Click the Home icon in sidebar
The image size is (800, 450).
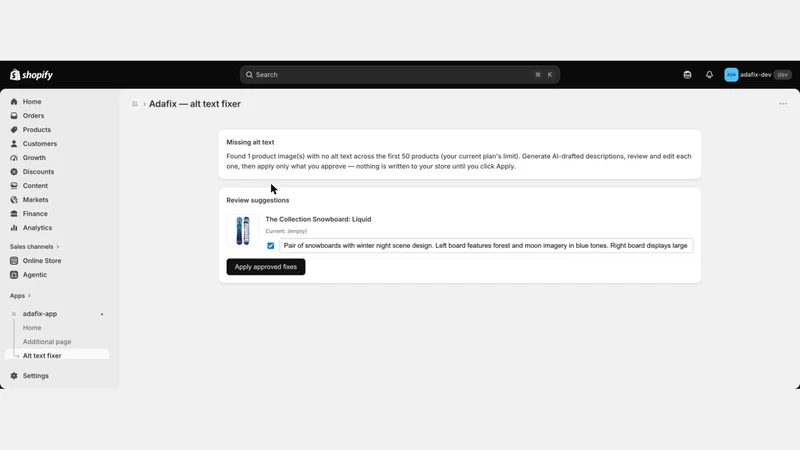click(x=14, y=102)
